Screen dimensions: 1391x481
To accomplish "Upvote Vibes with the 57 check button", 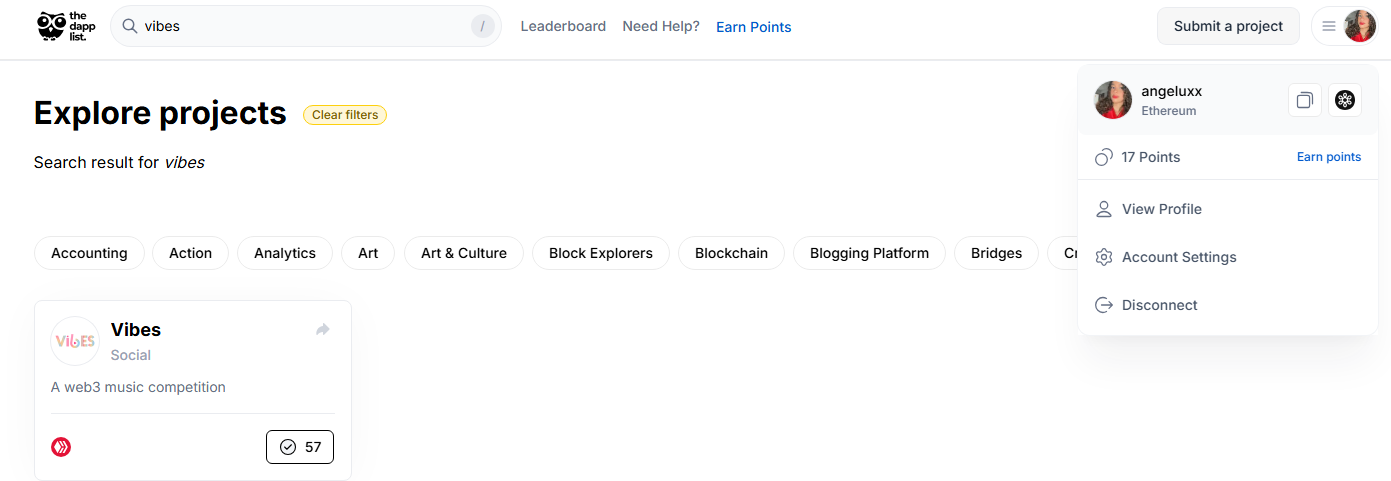I will 300,447.
